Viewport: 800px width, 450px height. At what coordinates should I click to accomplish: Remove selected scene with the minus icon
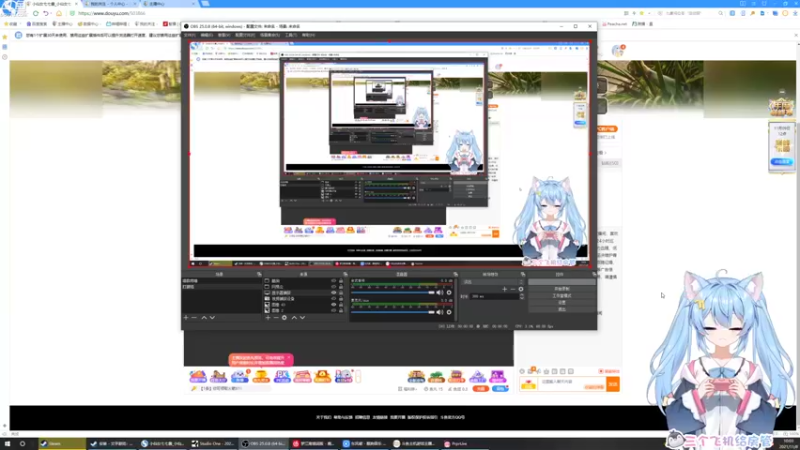pos(194,318)
